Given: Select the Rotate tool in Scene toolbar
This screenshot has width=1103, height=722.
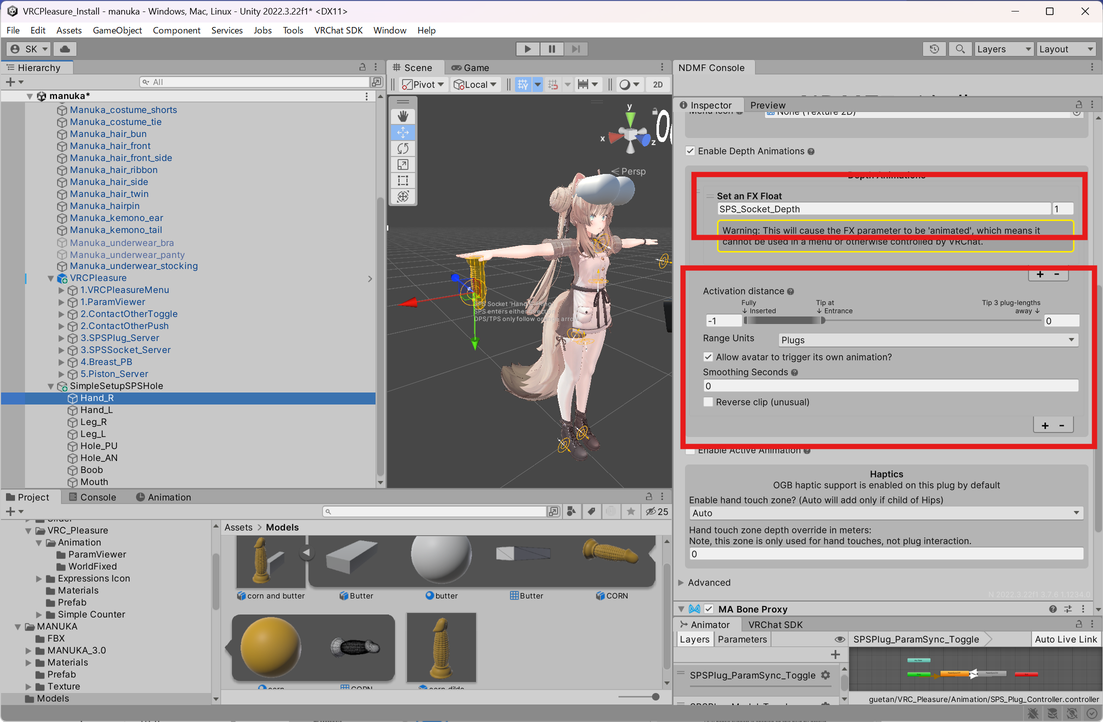Looking at the screenshot, I should [x=402, y=148].
